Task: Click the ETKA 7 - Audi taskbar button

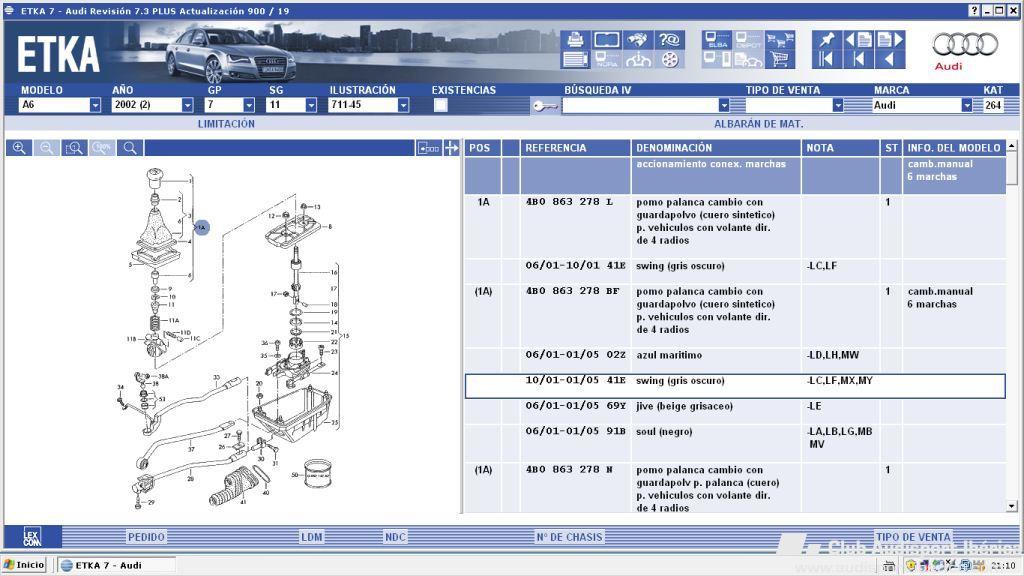Action: coord(116,565)
